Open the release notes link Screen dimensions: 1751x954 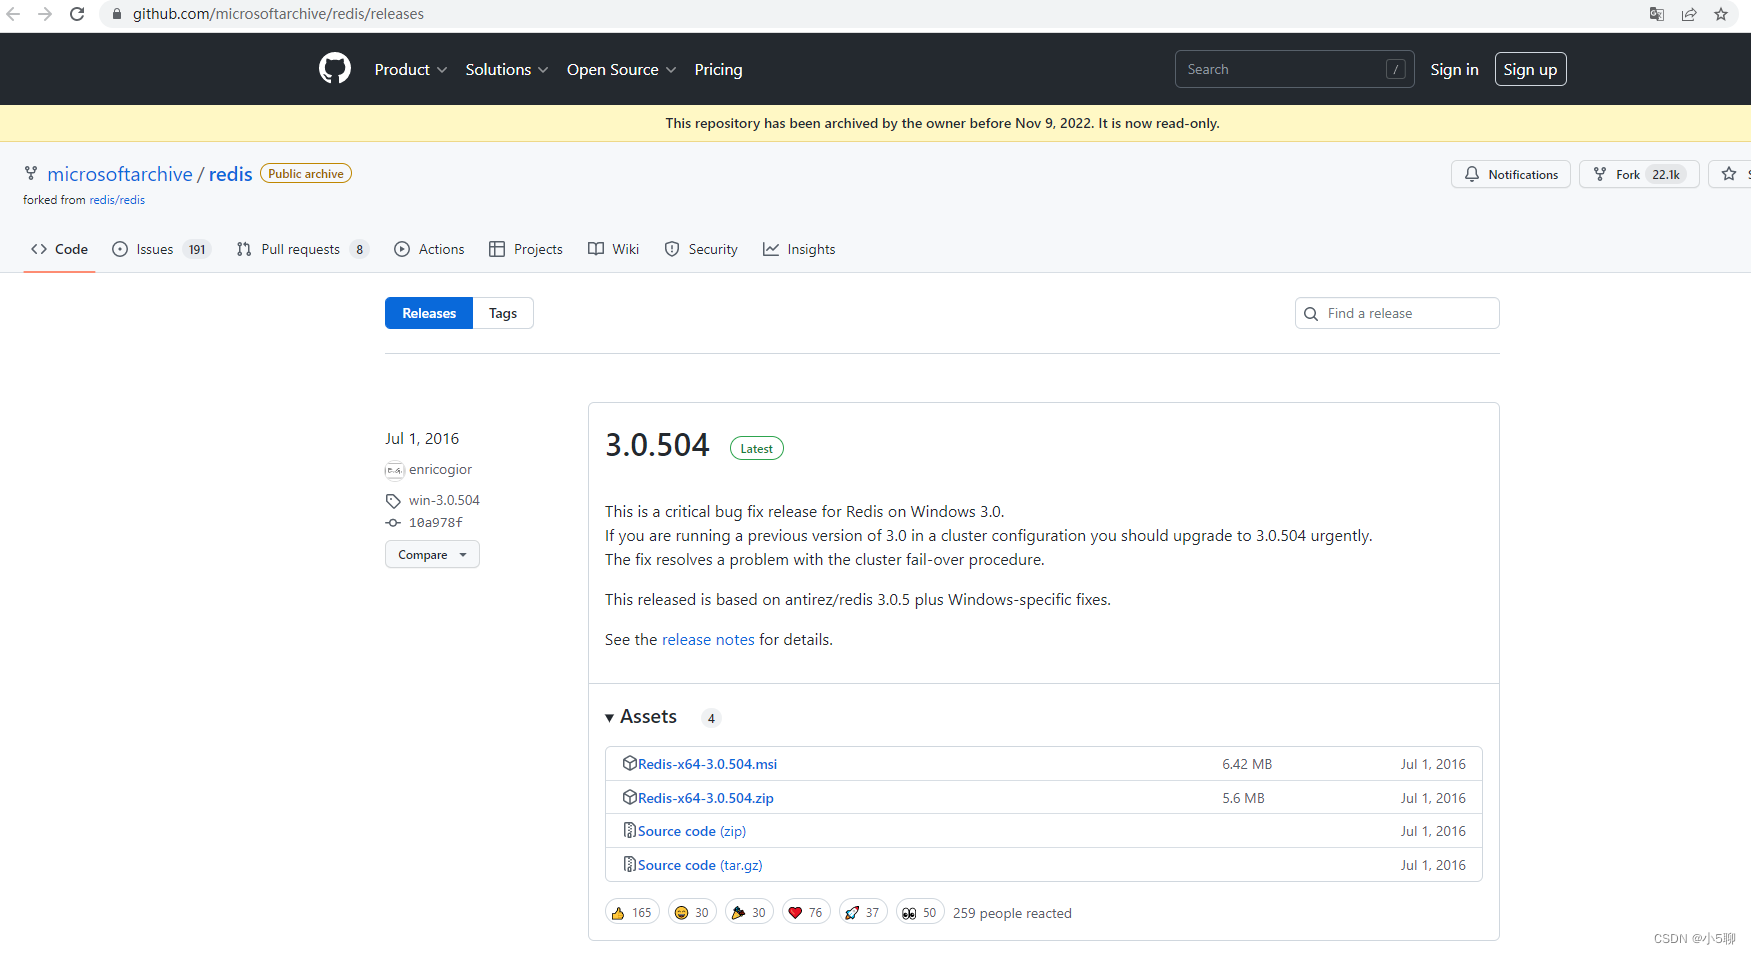pos(708,640)
